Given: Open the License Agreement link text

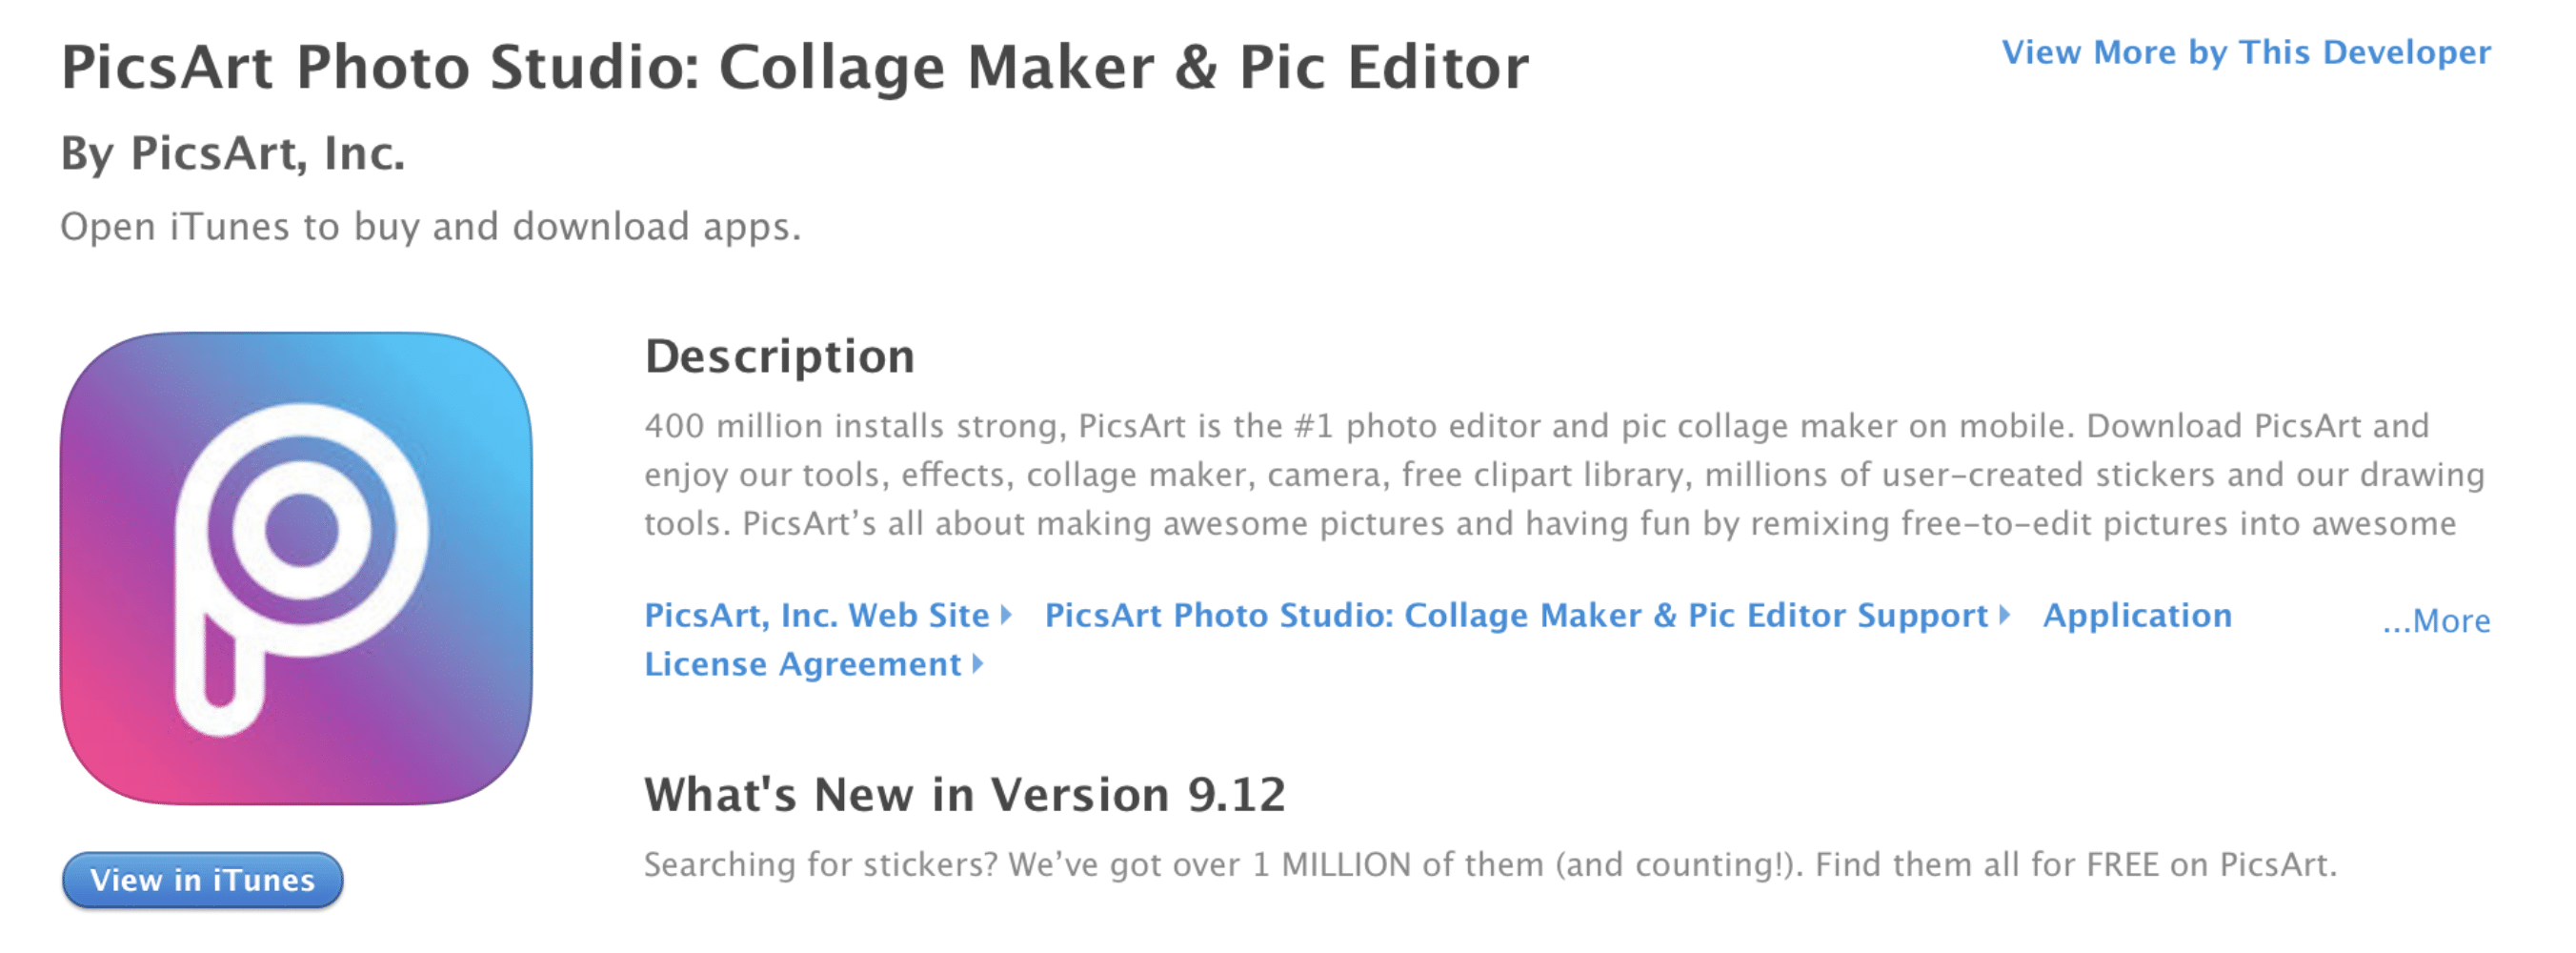Looking at the screenshot, I should [x=802, y=664].
